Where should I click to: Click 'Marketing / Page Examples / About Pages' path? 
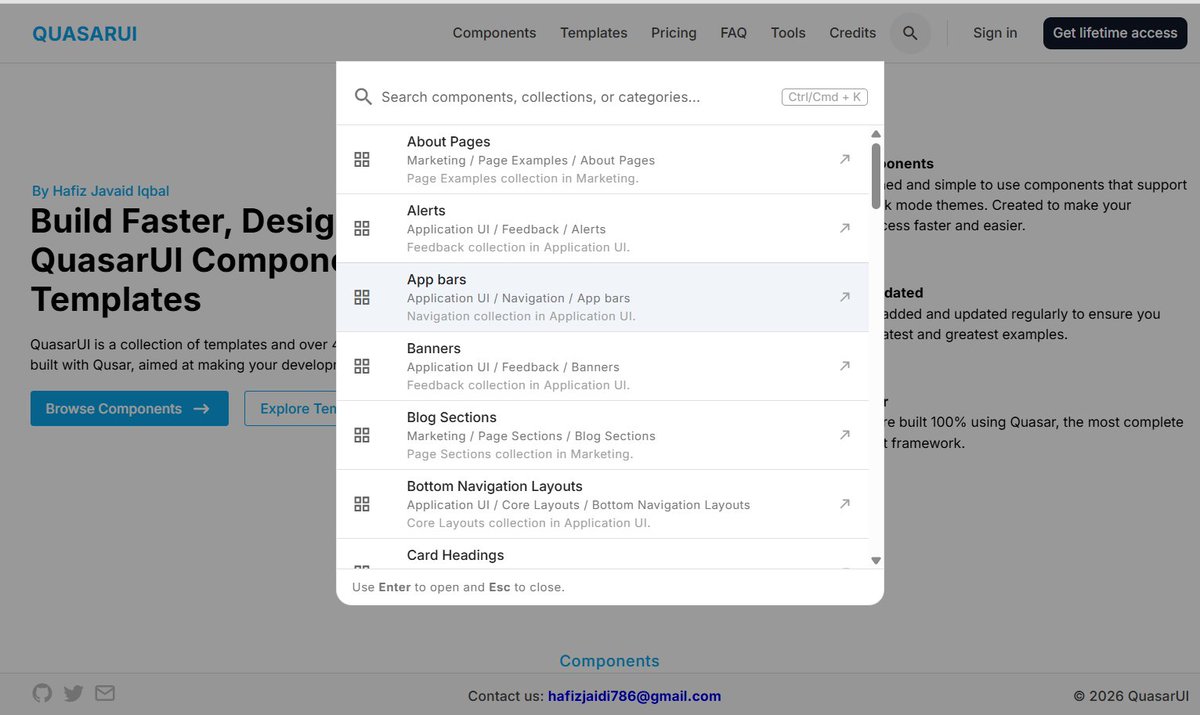coord(531,160)
